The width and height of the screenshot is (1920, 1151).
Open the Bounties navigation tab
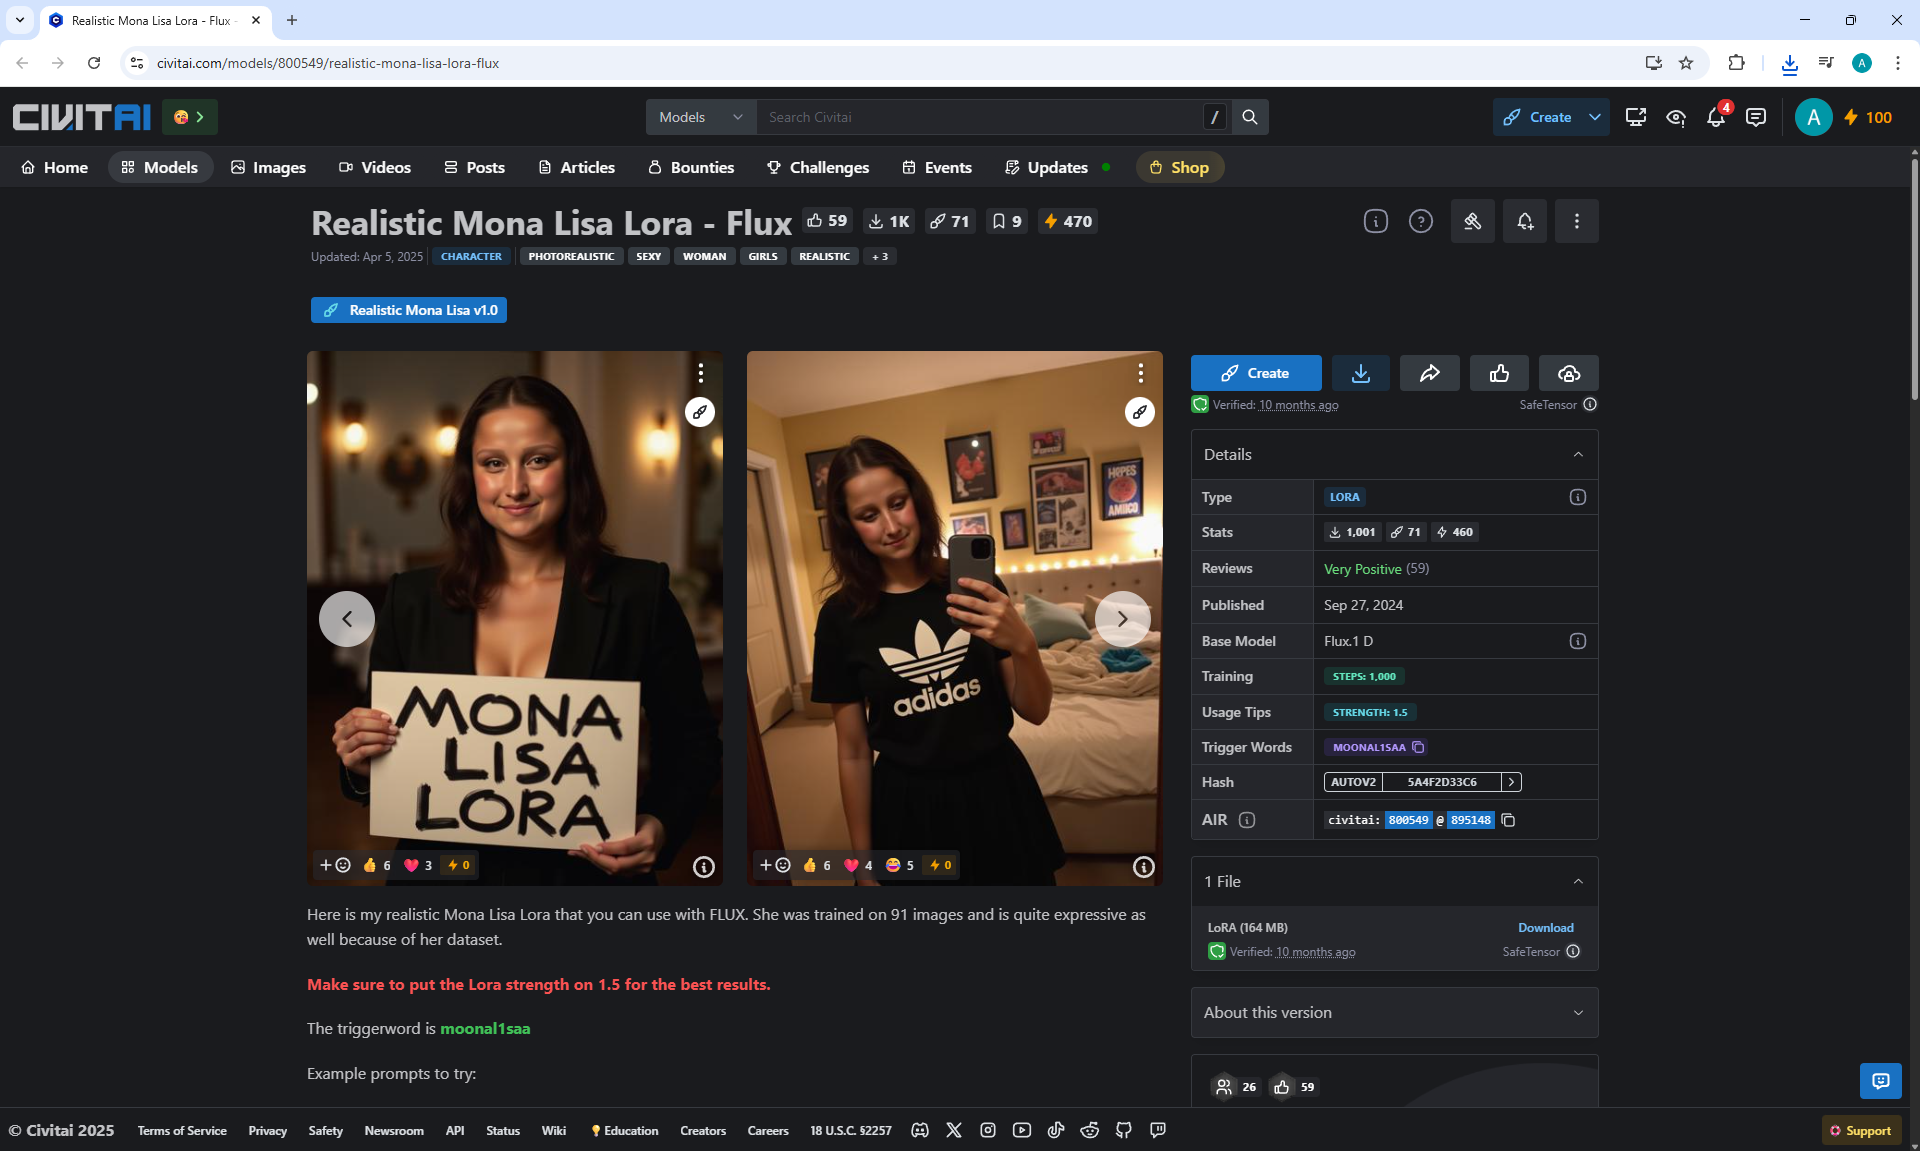(691, 167)
